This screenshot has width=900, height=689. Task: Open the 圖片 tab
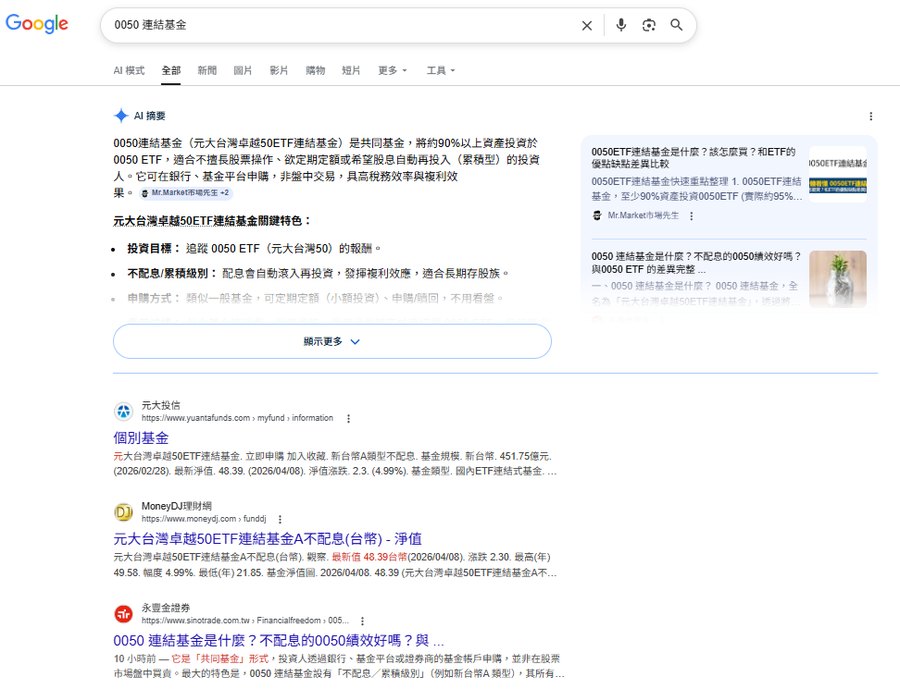pos(243,71)
